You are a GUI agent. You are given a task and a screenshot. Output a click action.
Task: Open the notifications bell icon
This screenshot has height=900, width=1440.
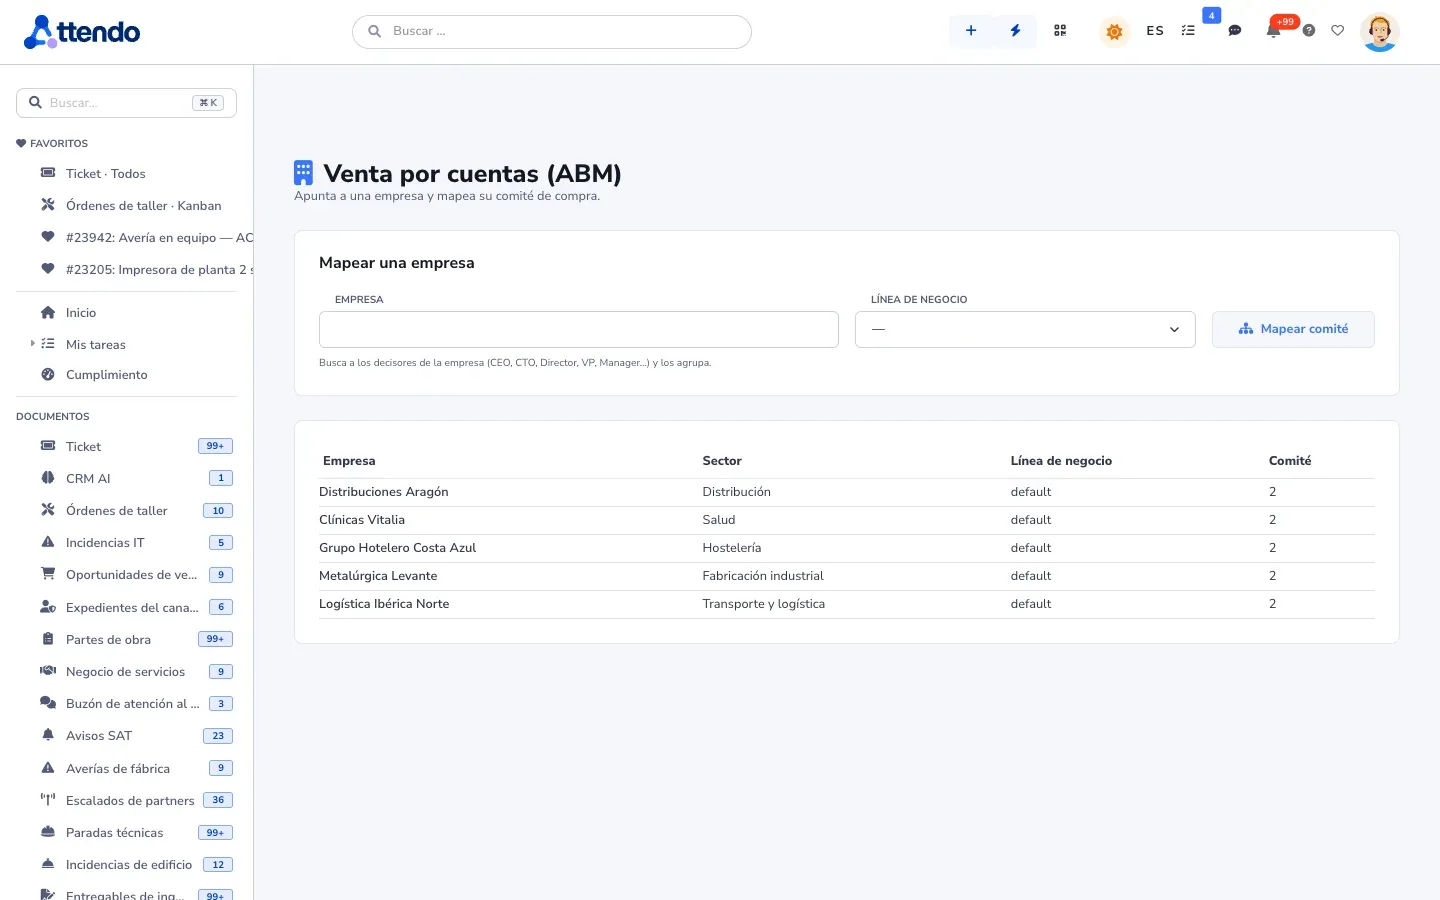pyautogui.click(x=1273, y=31)
